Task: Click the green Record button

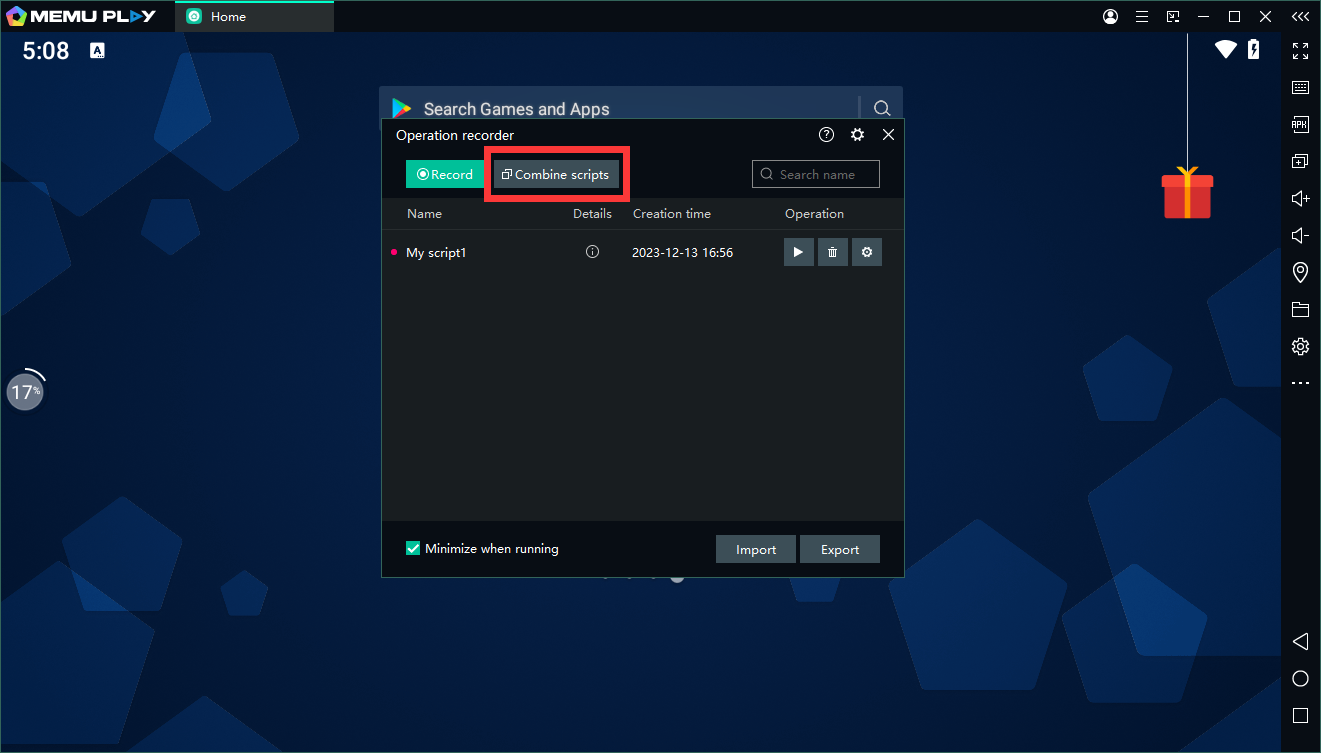Action: coord(445,175)
